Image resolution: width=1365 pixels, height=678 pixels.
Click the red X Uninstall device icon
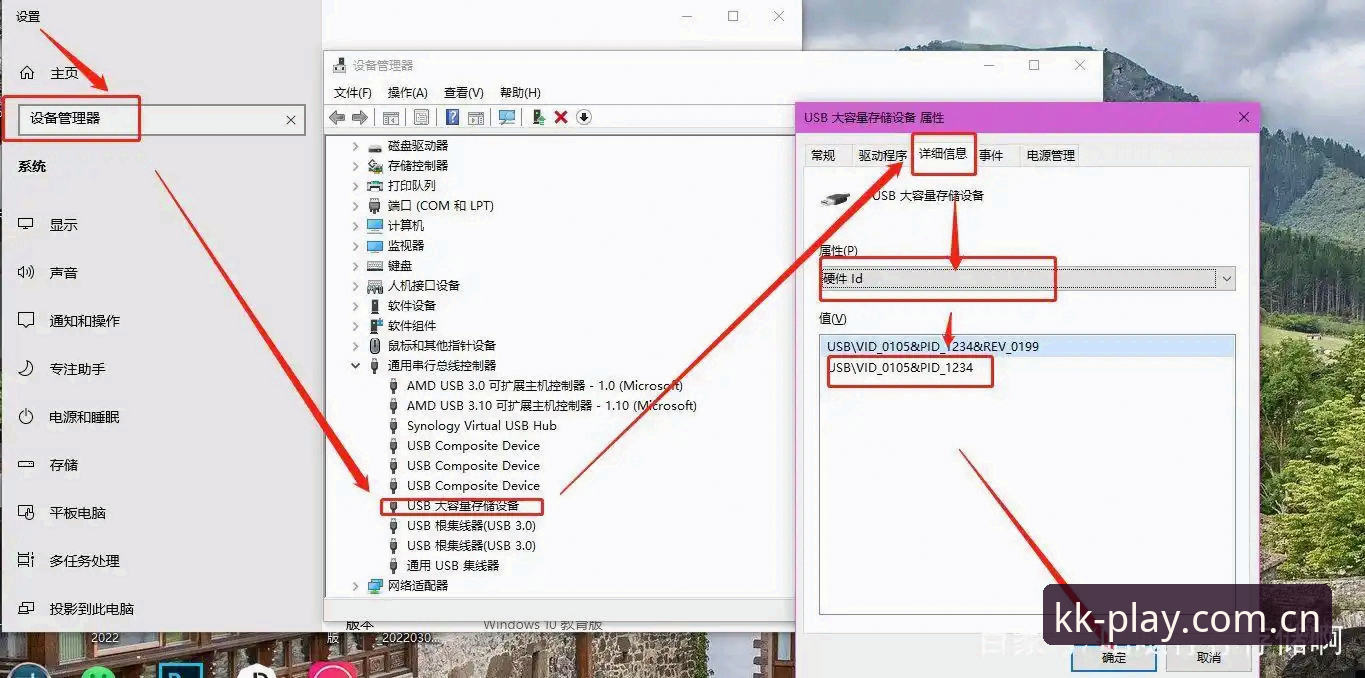pyautogui.click(x=561, y=118)
